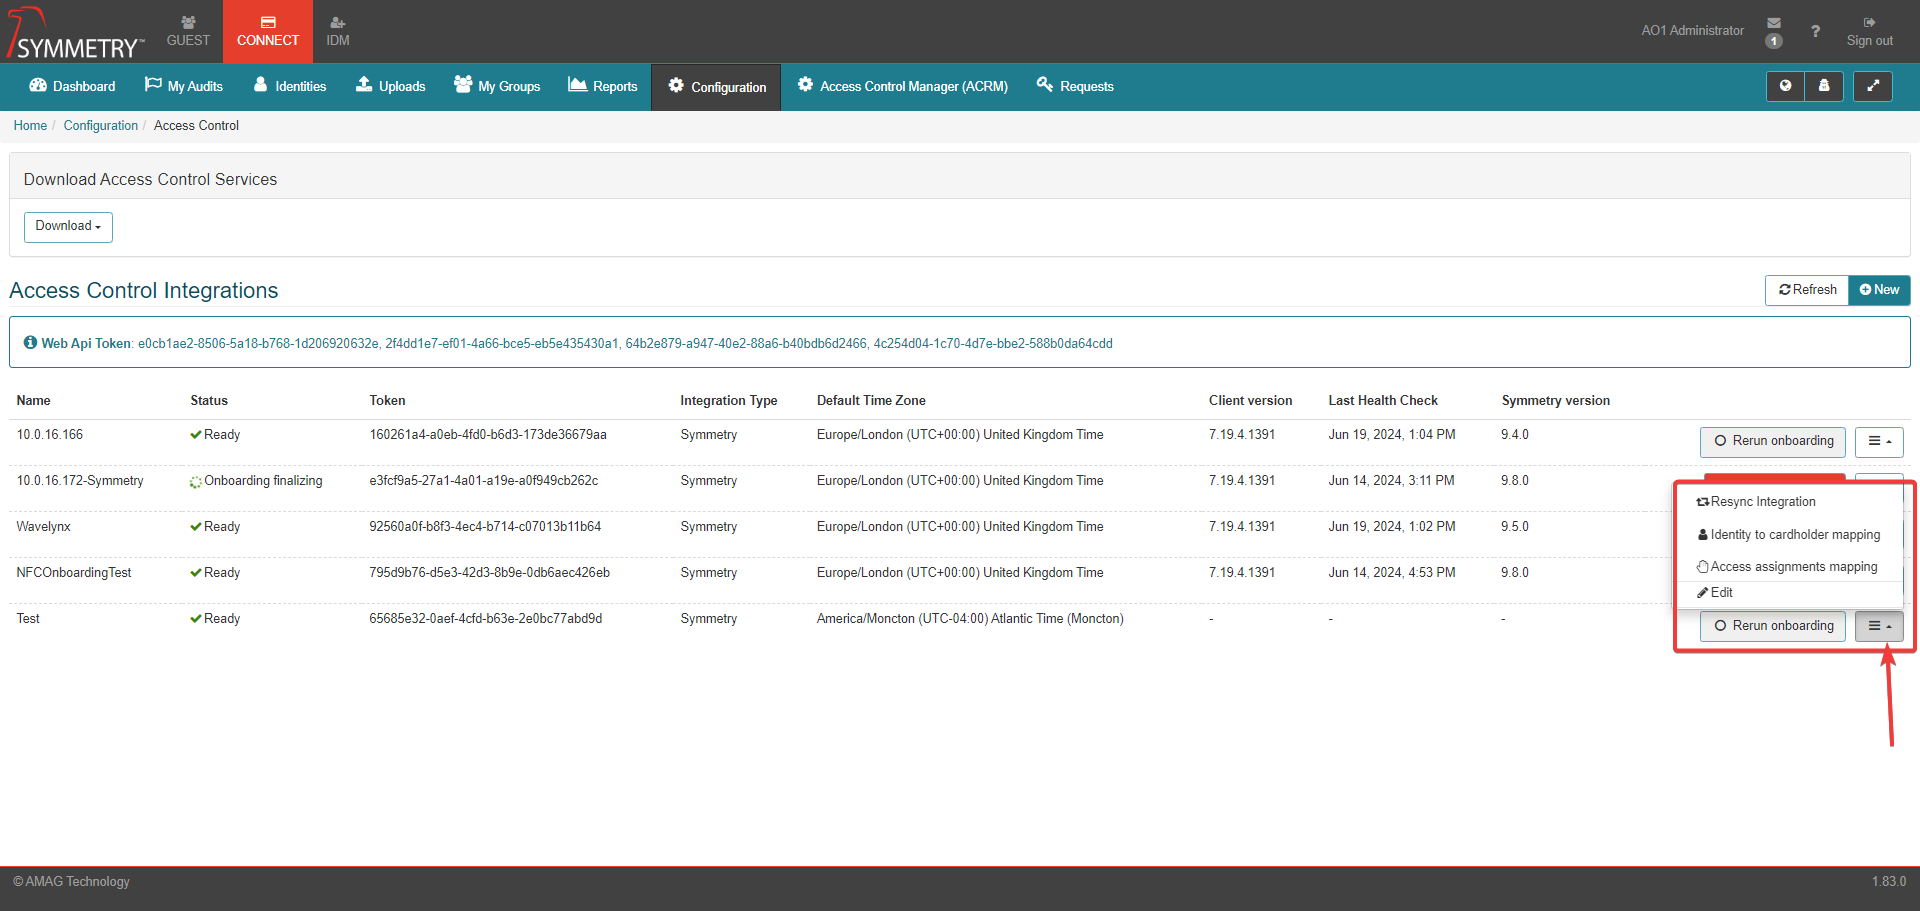This screenshot has width=1920, height=911.
Task: Click the token 65685e32-0aef-4cfd-b63e-2e0bc77abd9d
Action: click(x=486, y=619)
